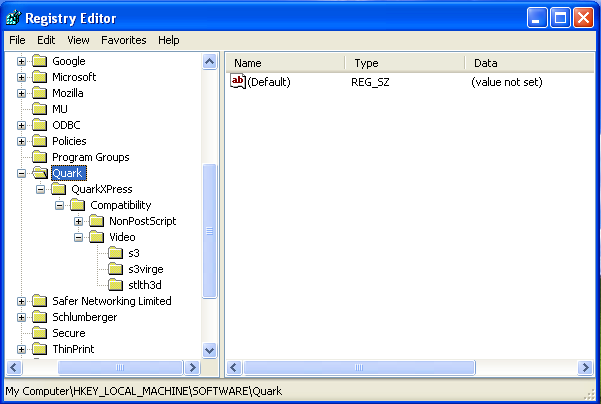Click the Microsoft folder icon
The image size is (601, 404).
(39, 77)
